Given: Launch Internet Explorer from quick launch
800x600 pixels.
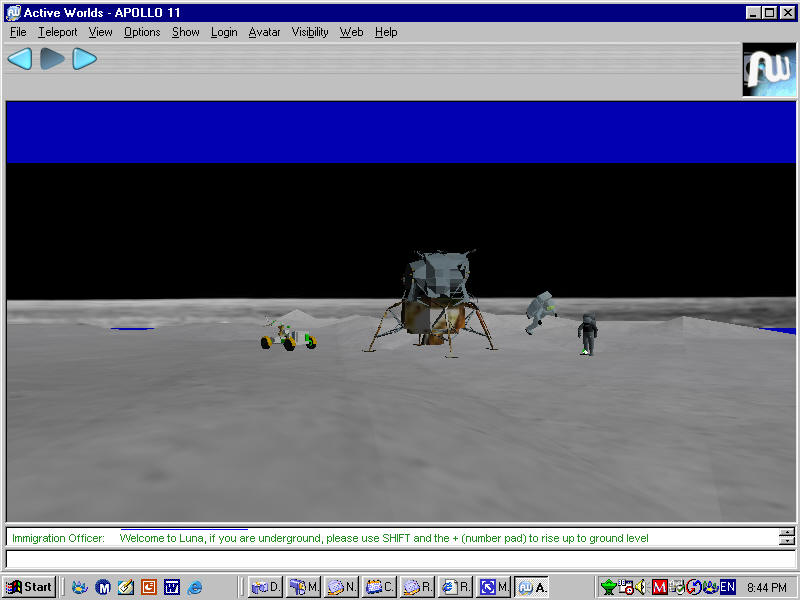Looking at the screenshot, I should pos(194,587).
